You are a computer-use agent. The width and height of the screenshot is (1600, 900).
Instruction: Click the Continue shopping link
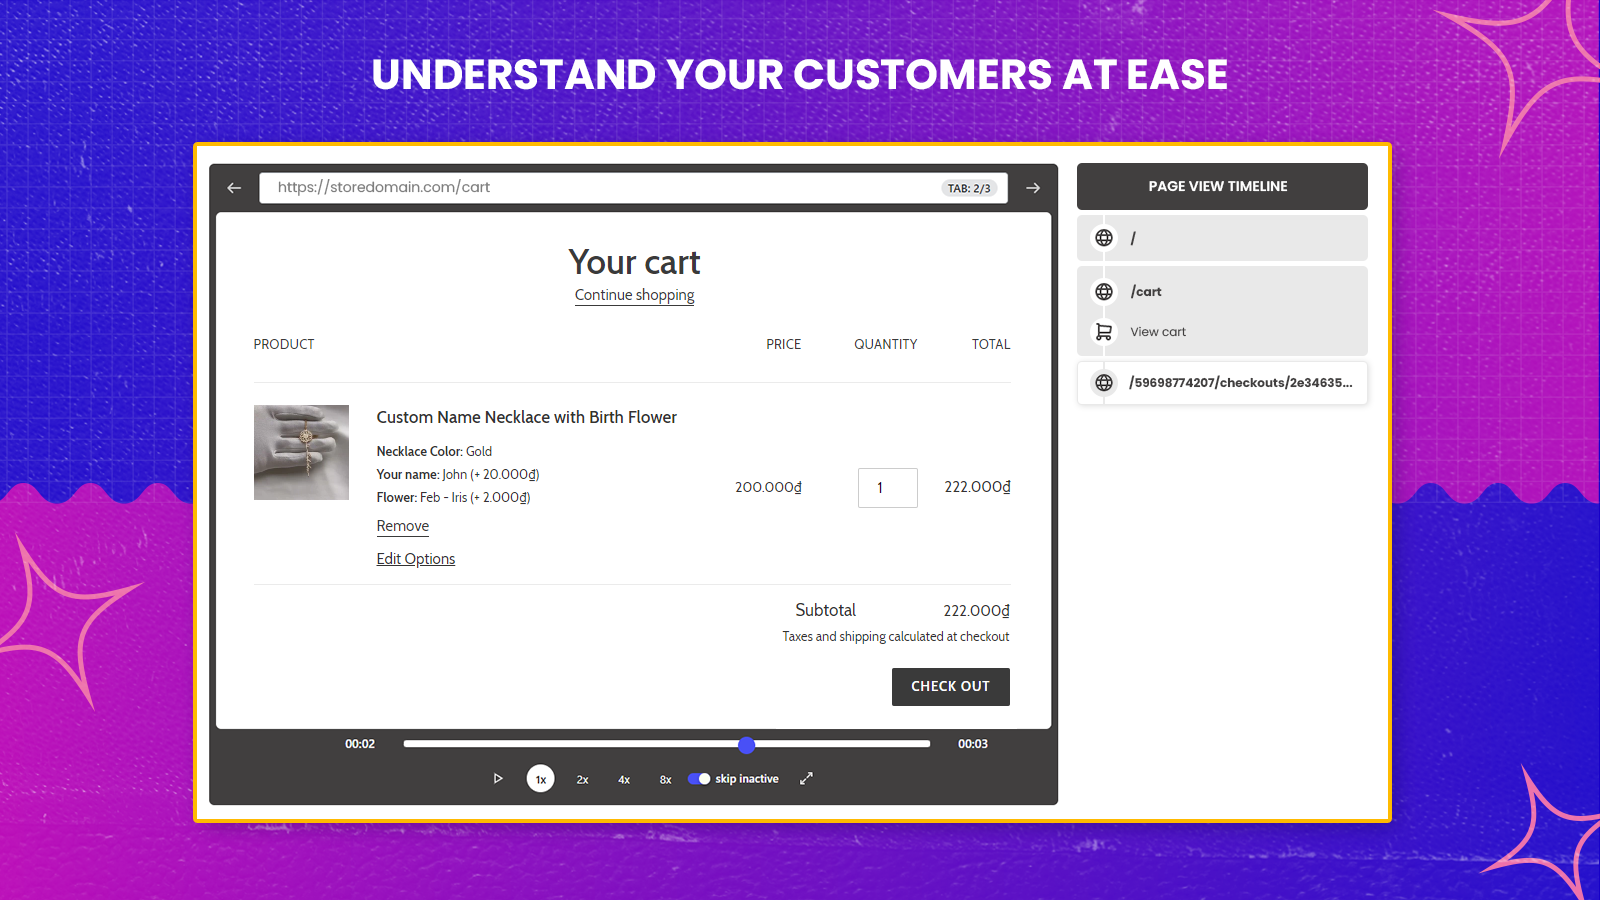634,295
